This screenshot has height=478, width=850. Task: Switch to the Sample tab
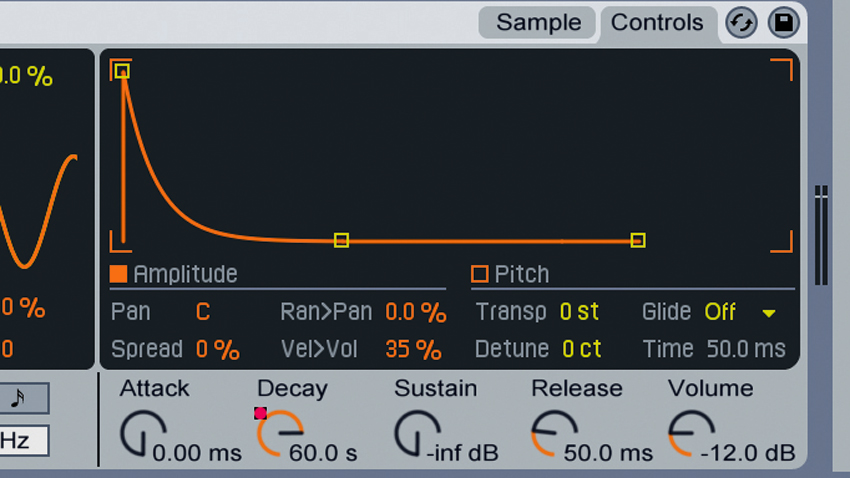pos(538,23)
